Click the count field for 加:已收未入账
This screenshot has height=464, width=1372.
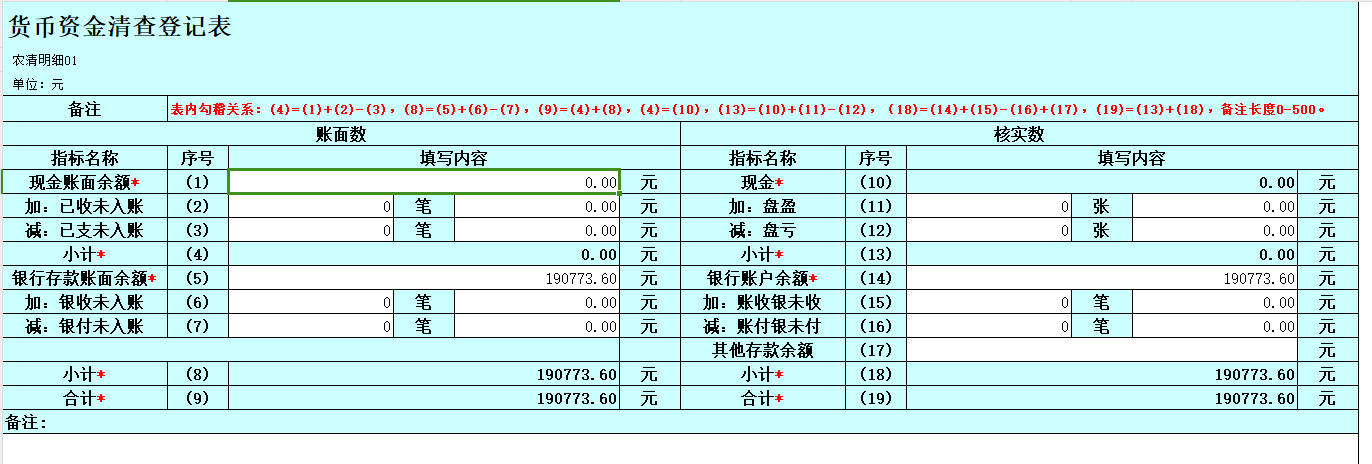311,206
